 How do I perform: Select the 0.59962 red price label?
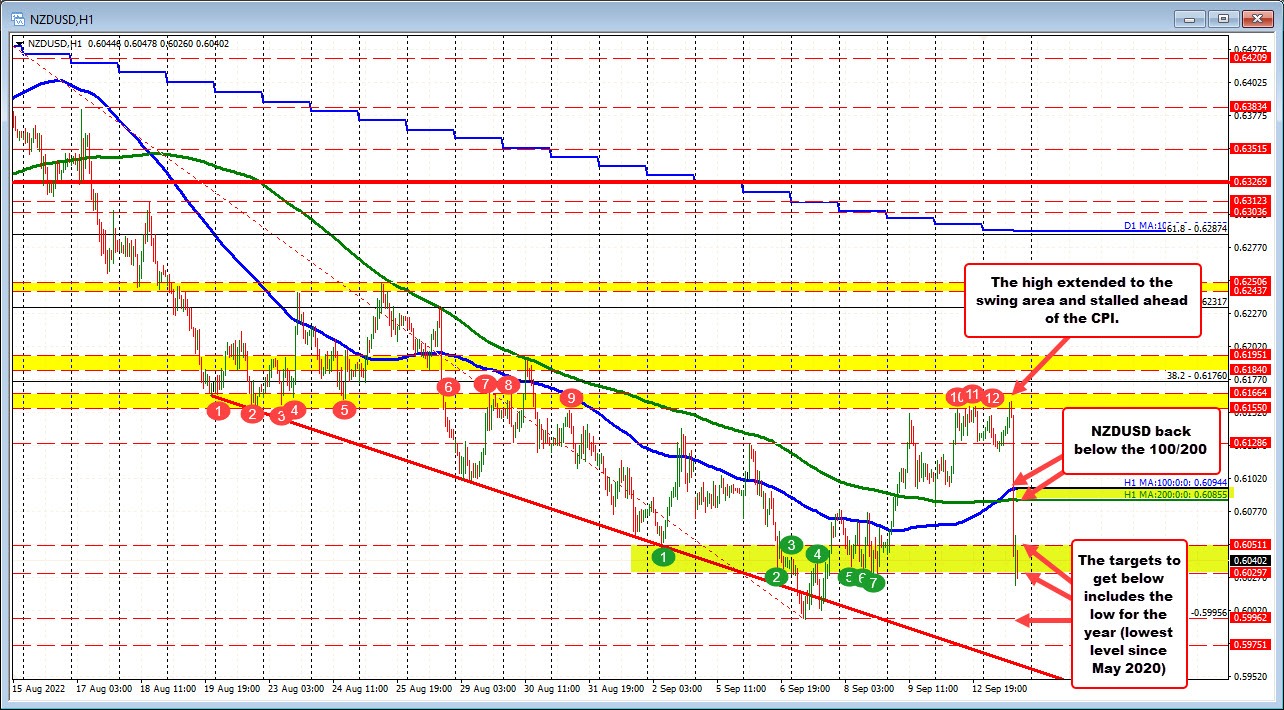(1249, 618)
